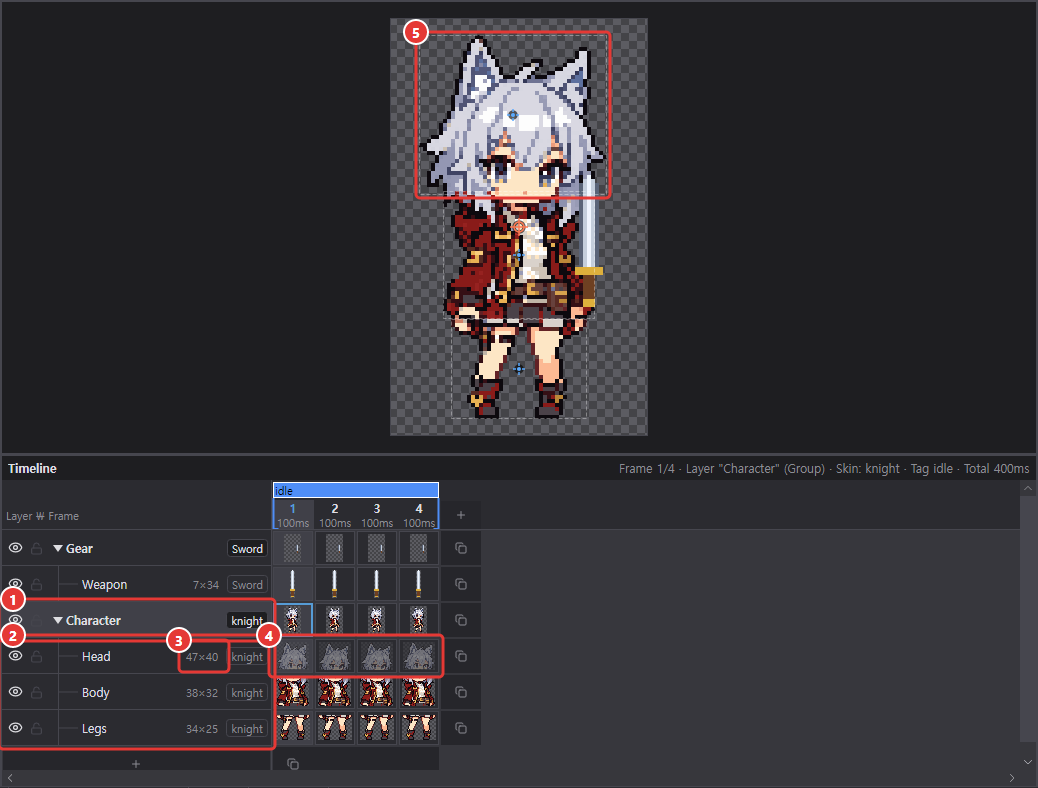Screen dimensions: 1038x788
Task: Select Legs cel in frame 1
Action: [293, 728]
